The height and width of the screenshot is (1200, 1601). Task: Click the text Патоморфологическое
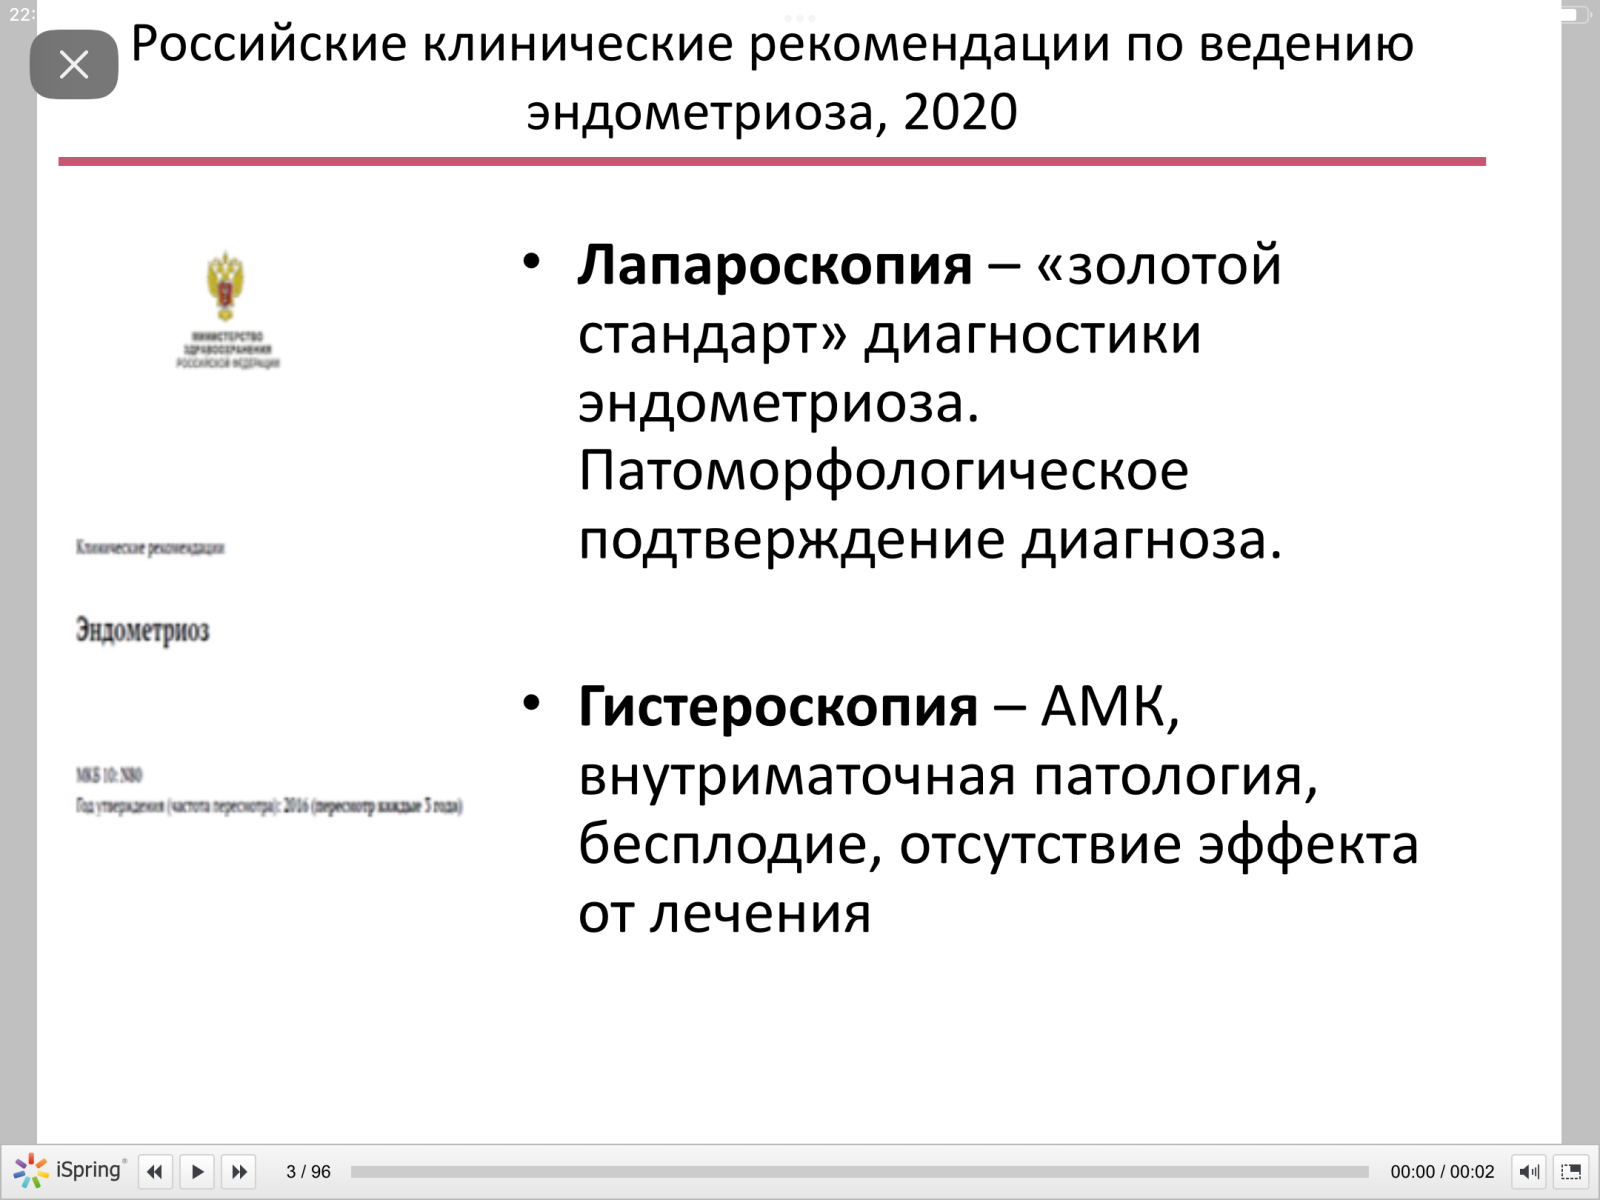click(883, 470)
